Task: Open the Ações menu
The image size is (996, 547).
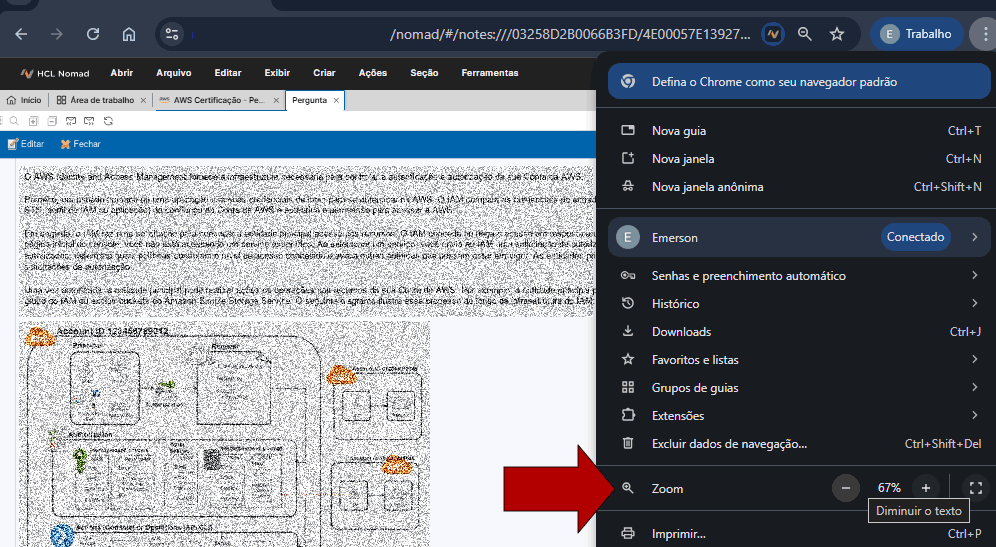Action: tap(372, 73)
